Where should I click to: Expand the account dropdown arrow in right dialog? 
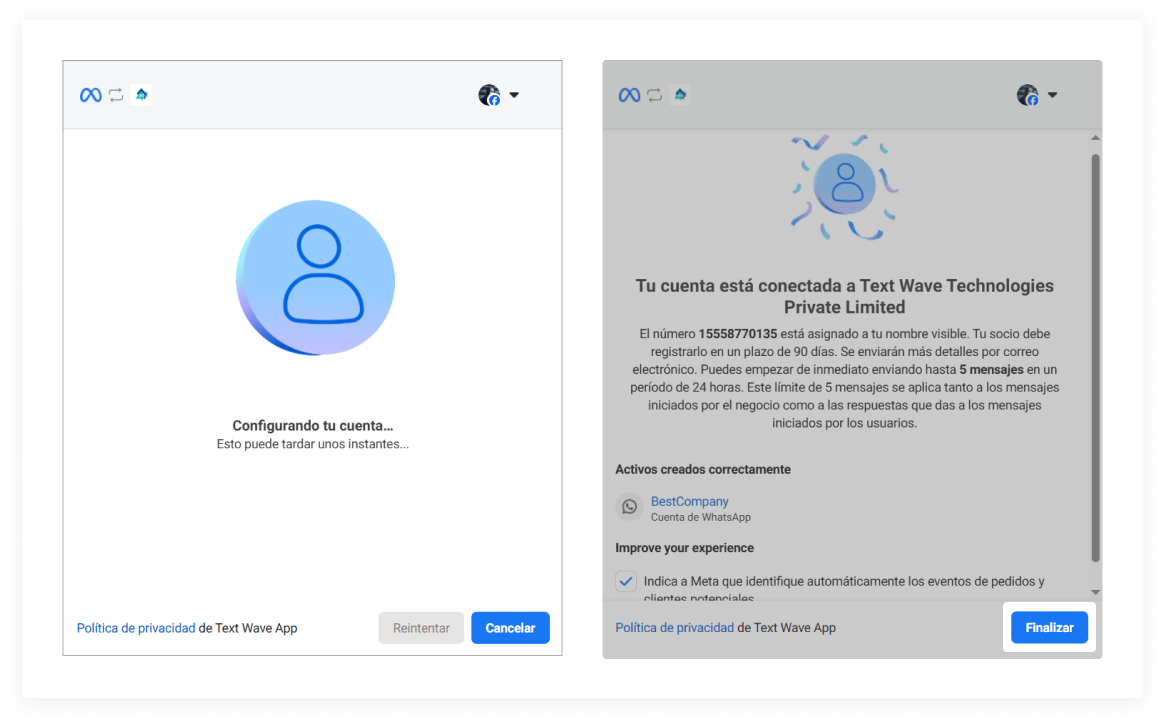point(1052,95)
